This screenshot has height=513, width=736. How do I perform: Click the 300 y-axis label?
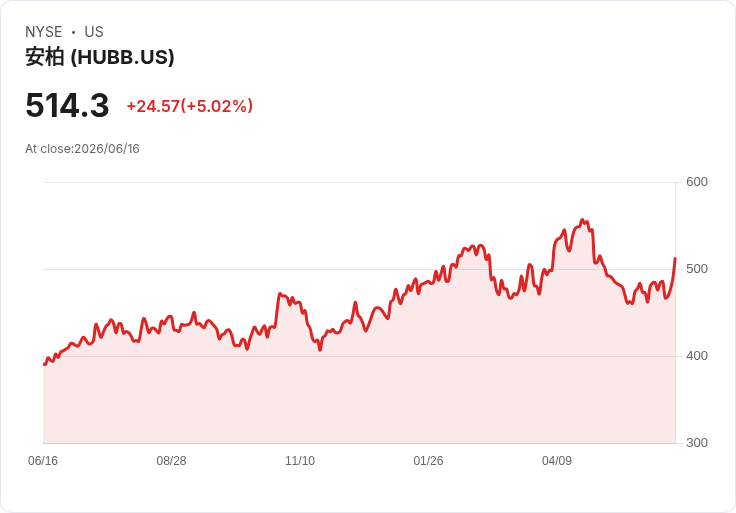[697, 443]
